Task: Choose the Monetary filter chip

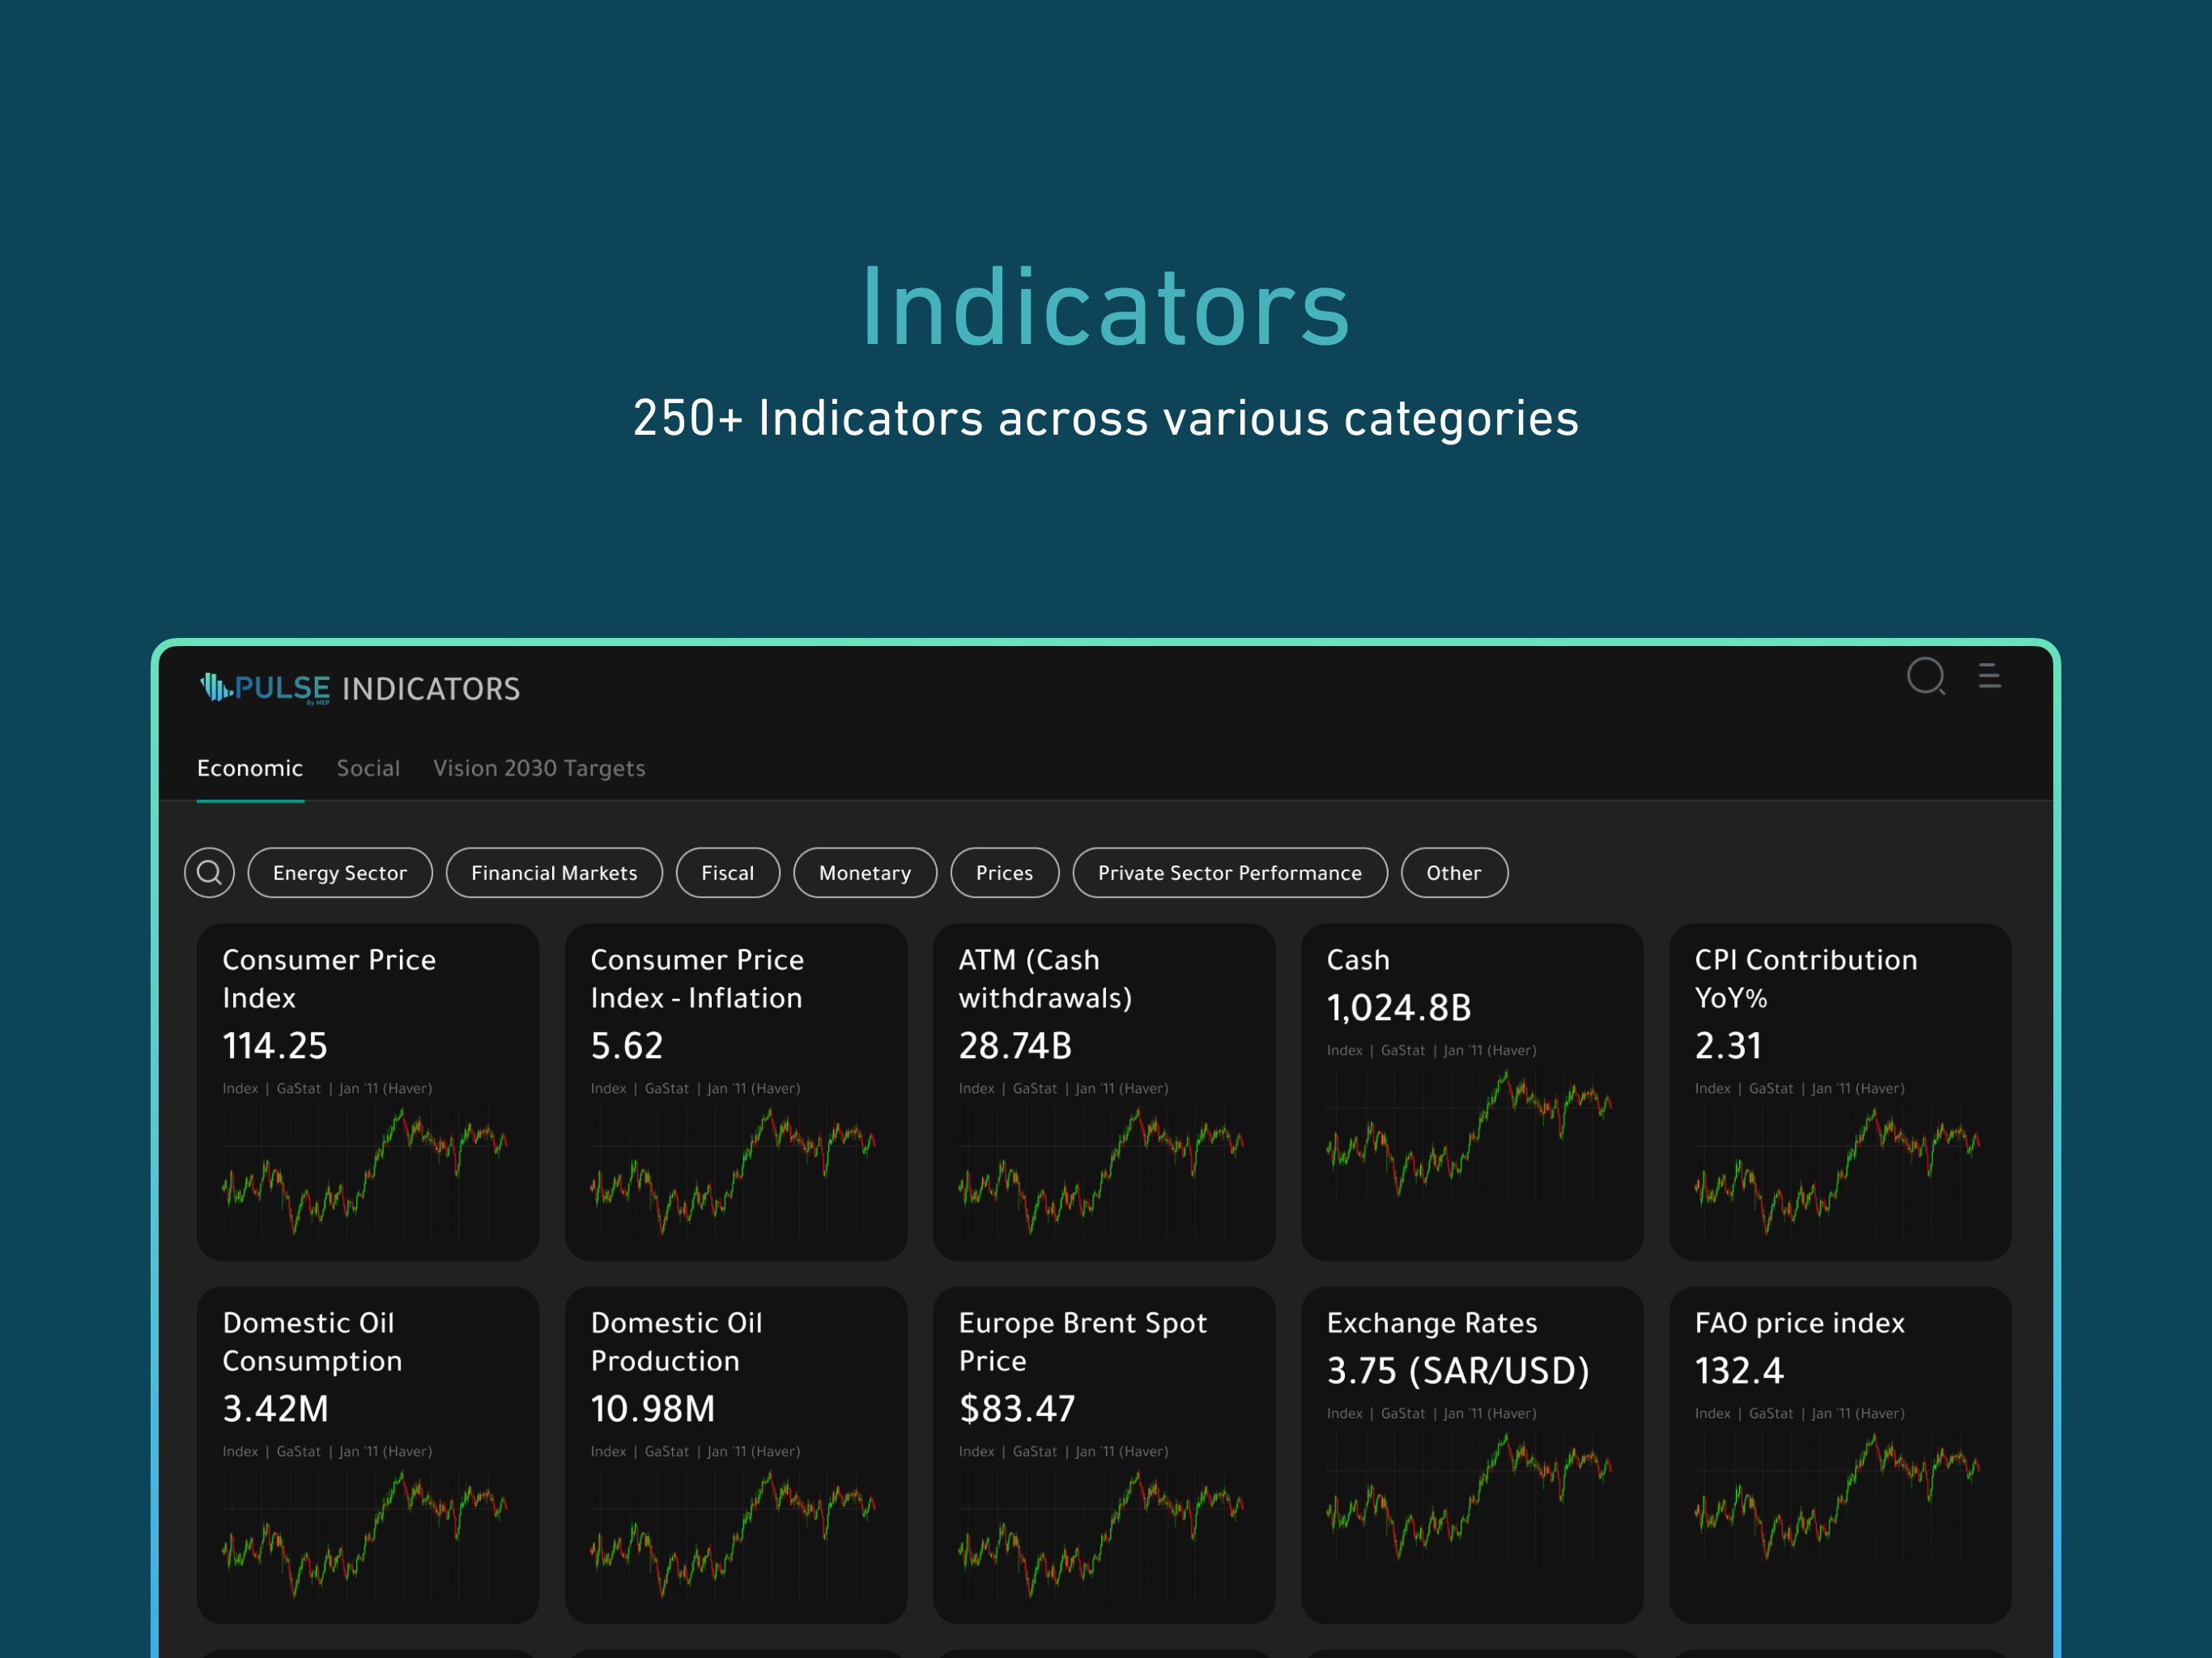Action: [x=865, y=872]
